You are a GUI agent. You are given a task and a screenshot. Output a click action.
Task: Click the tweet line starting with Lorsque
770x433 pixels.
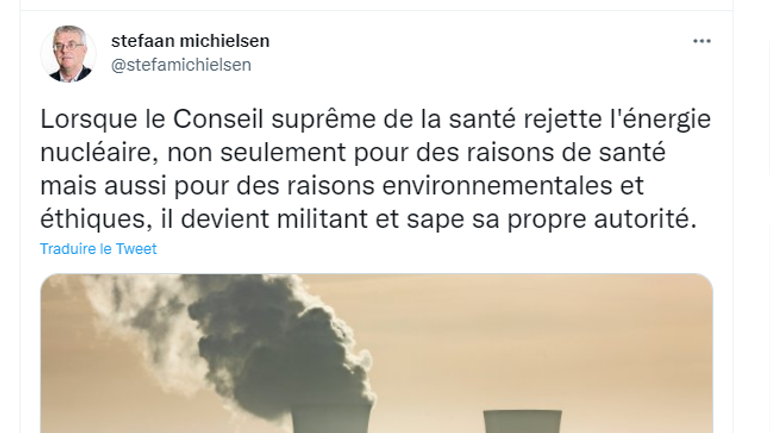pyautogui.click(x=376, y=119)
